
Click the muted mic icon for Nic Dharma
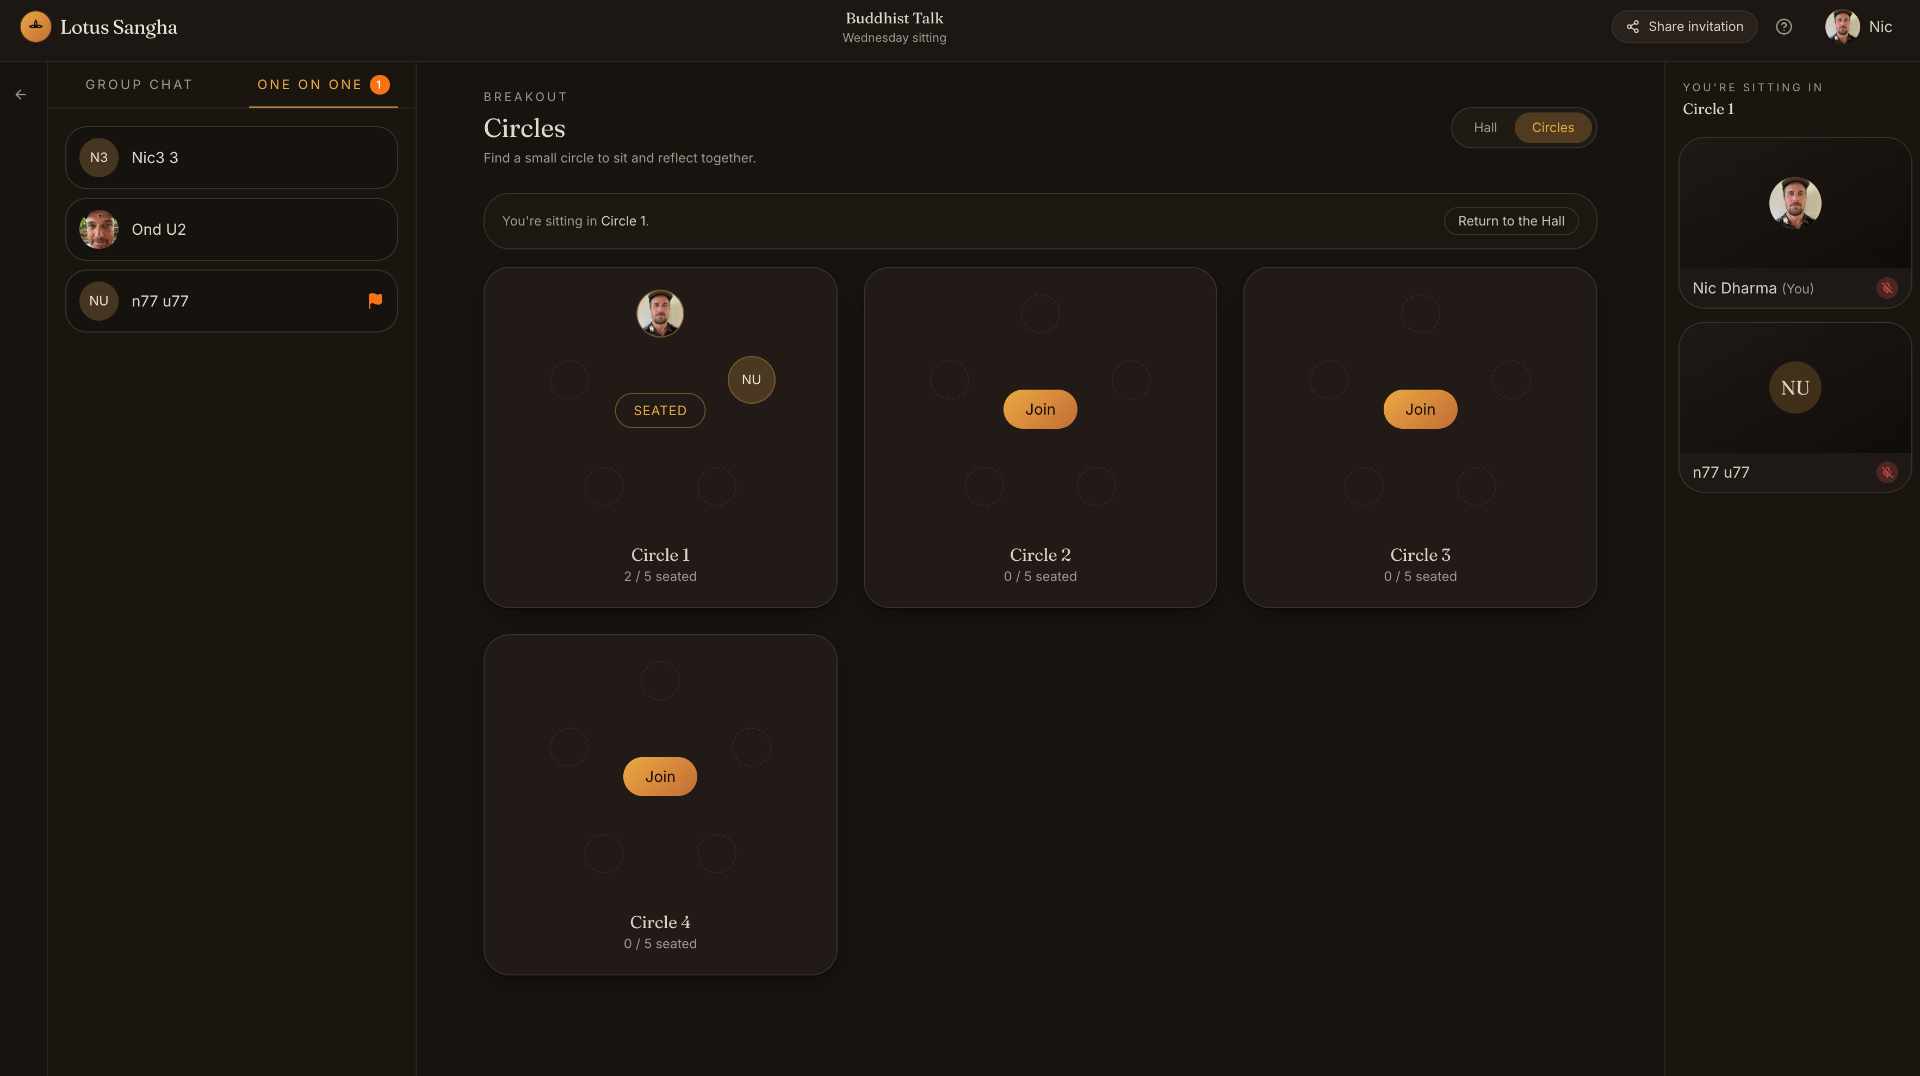coord(1887,288)
